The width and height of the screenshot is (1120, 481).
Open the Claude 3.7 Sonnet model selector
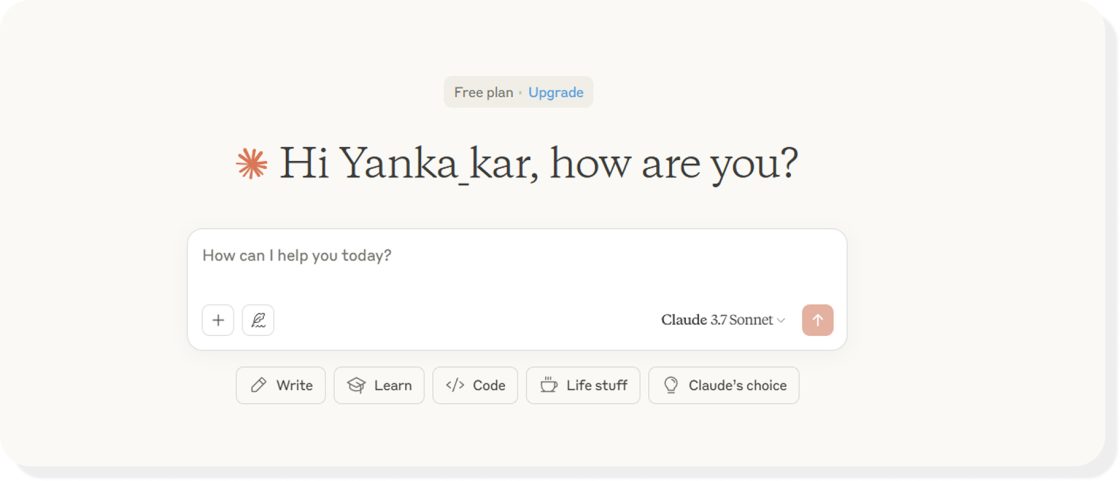click(723, 320)
